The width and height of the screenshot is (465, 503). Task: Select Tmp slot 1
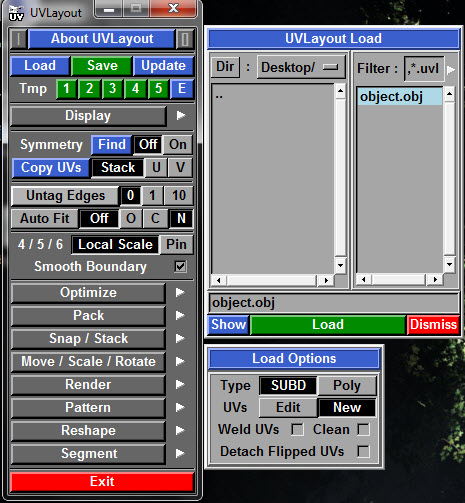pyautogui.click(x=66, y=89)
